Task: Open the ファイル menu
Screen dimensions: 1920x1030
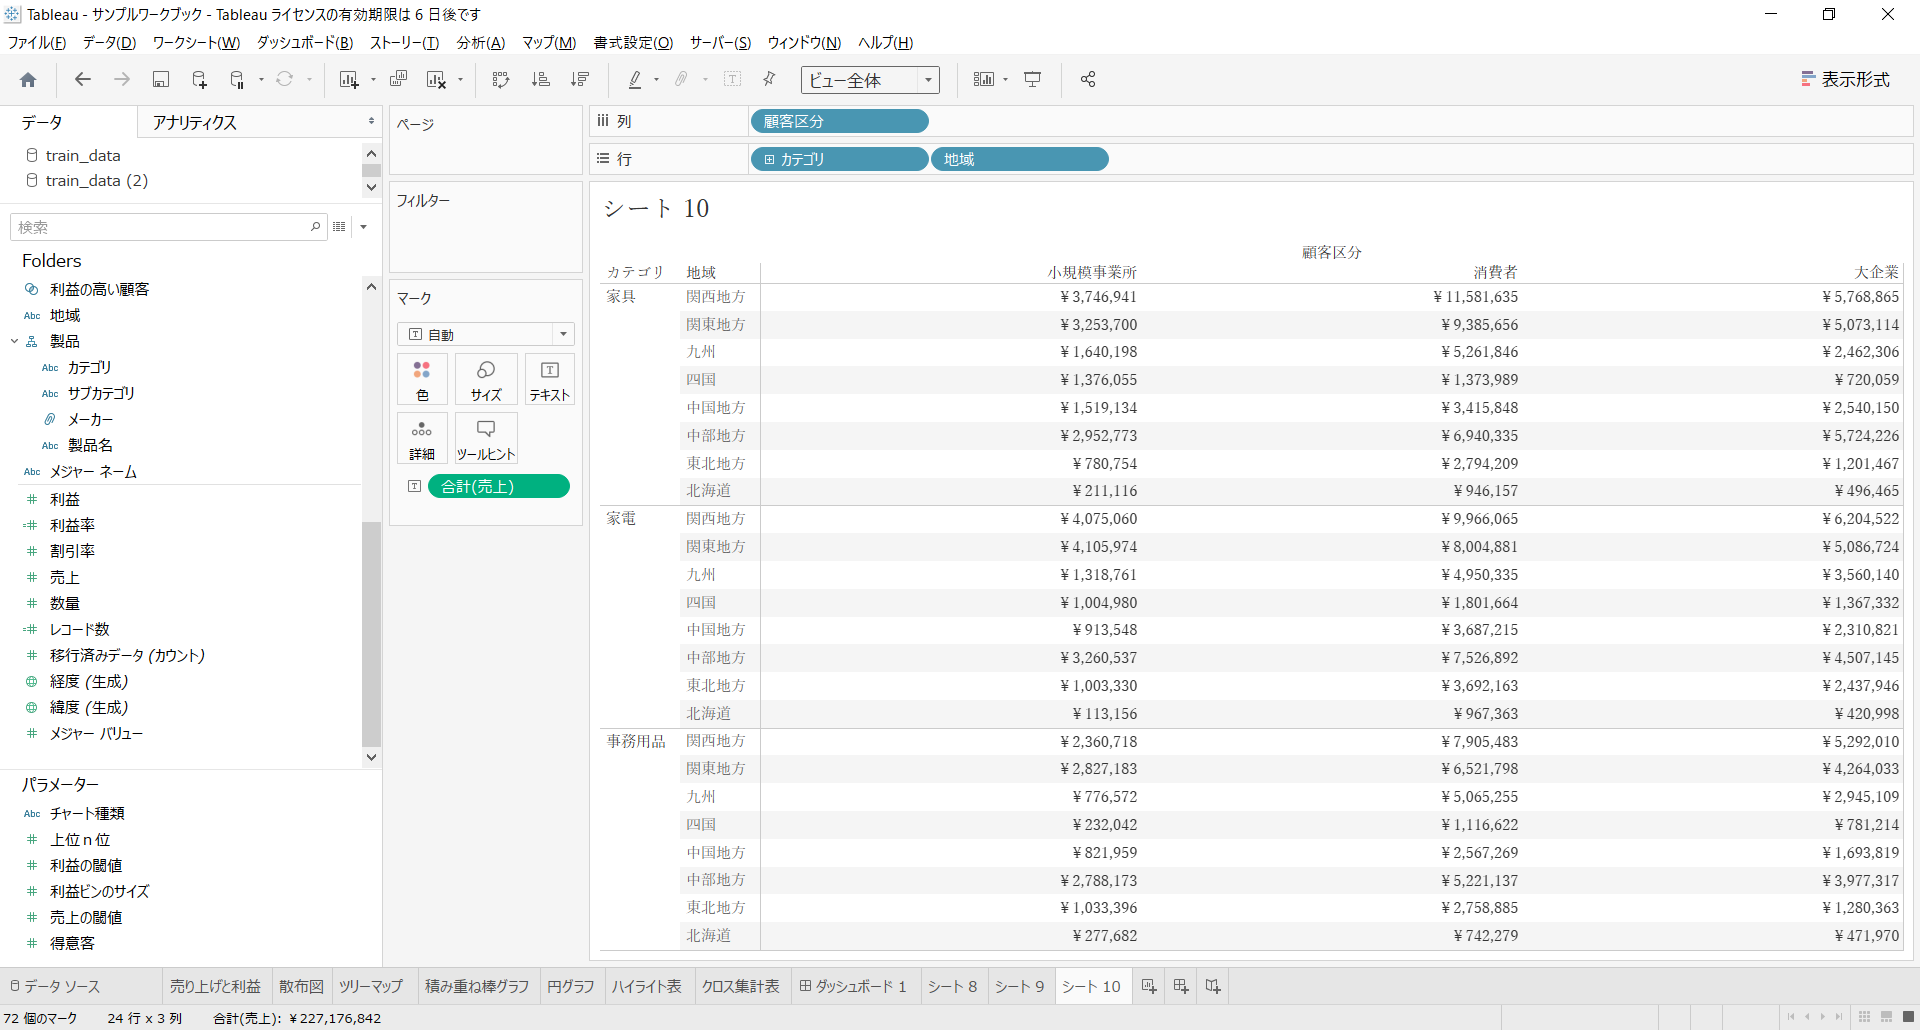Action: (x=37, y=43)
